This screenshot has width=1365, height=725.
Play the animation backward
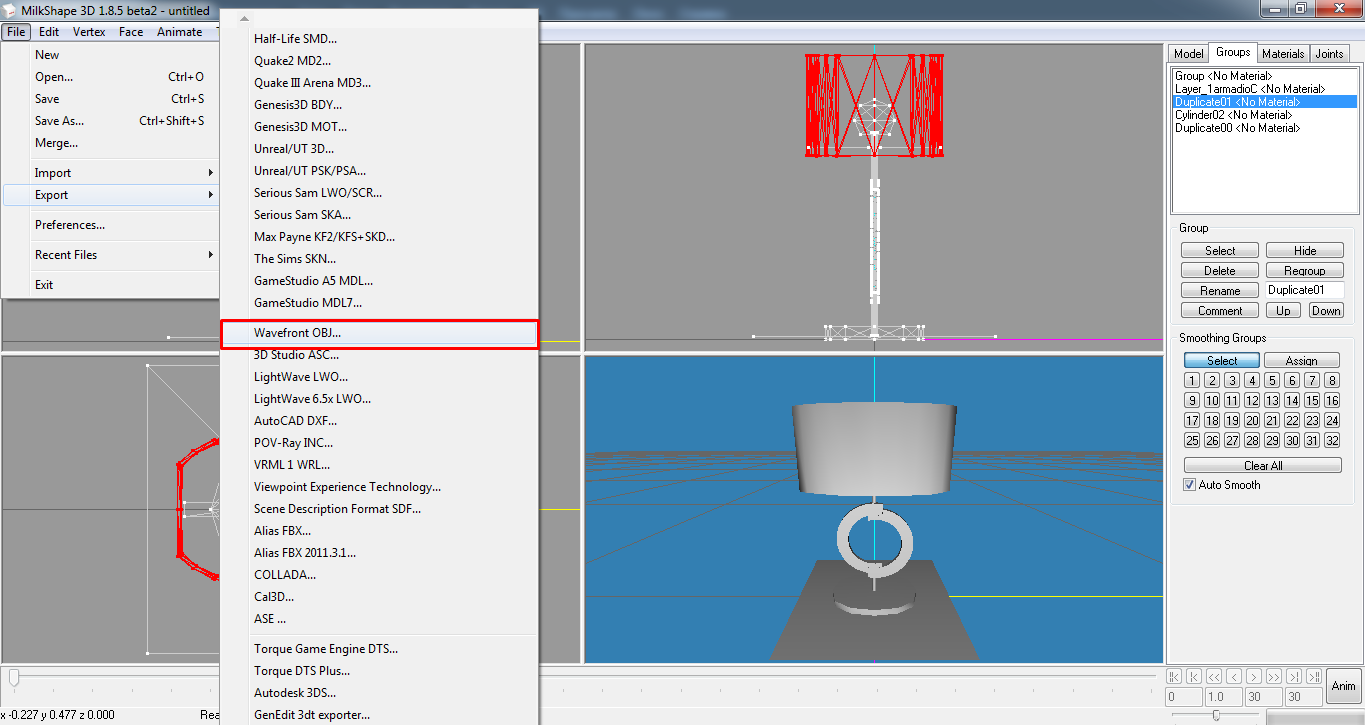tap(1214, 677)
